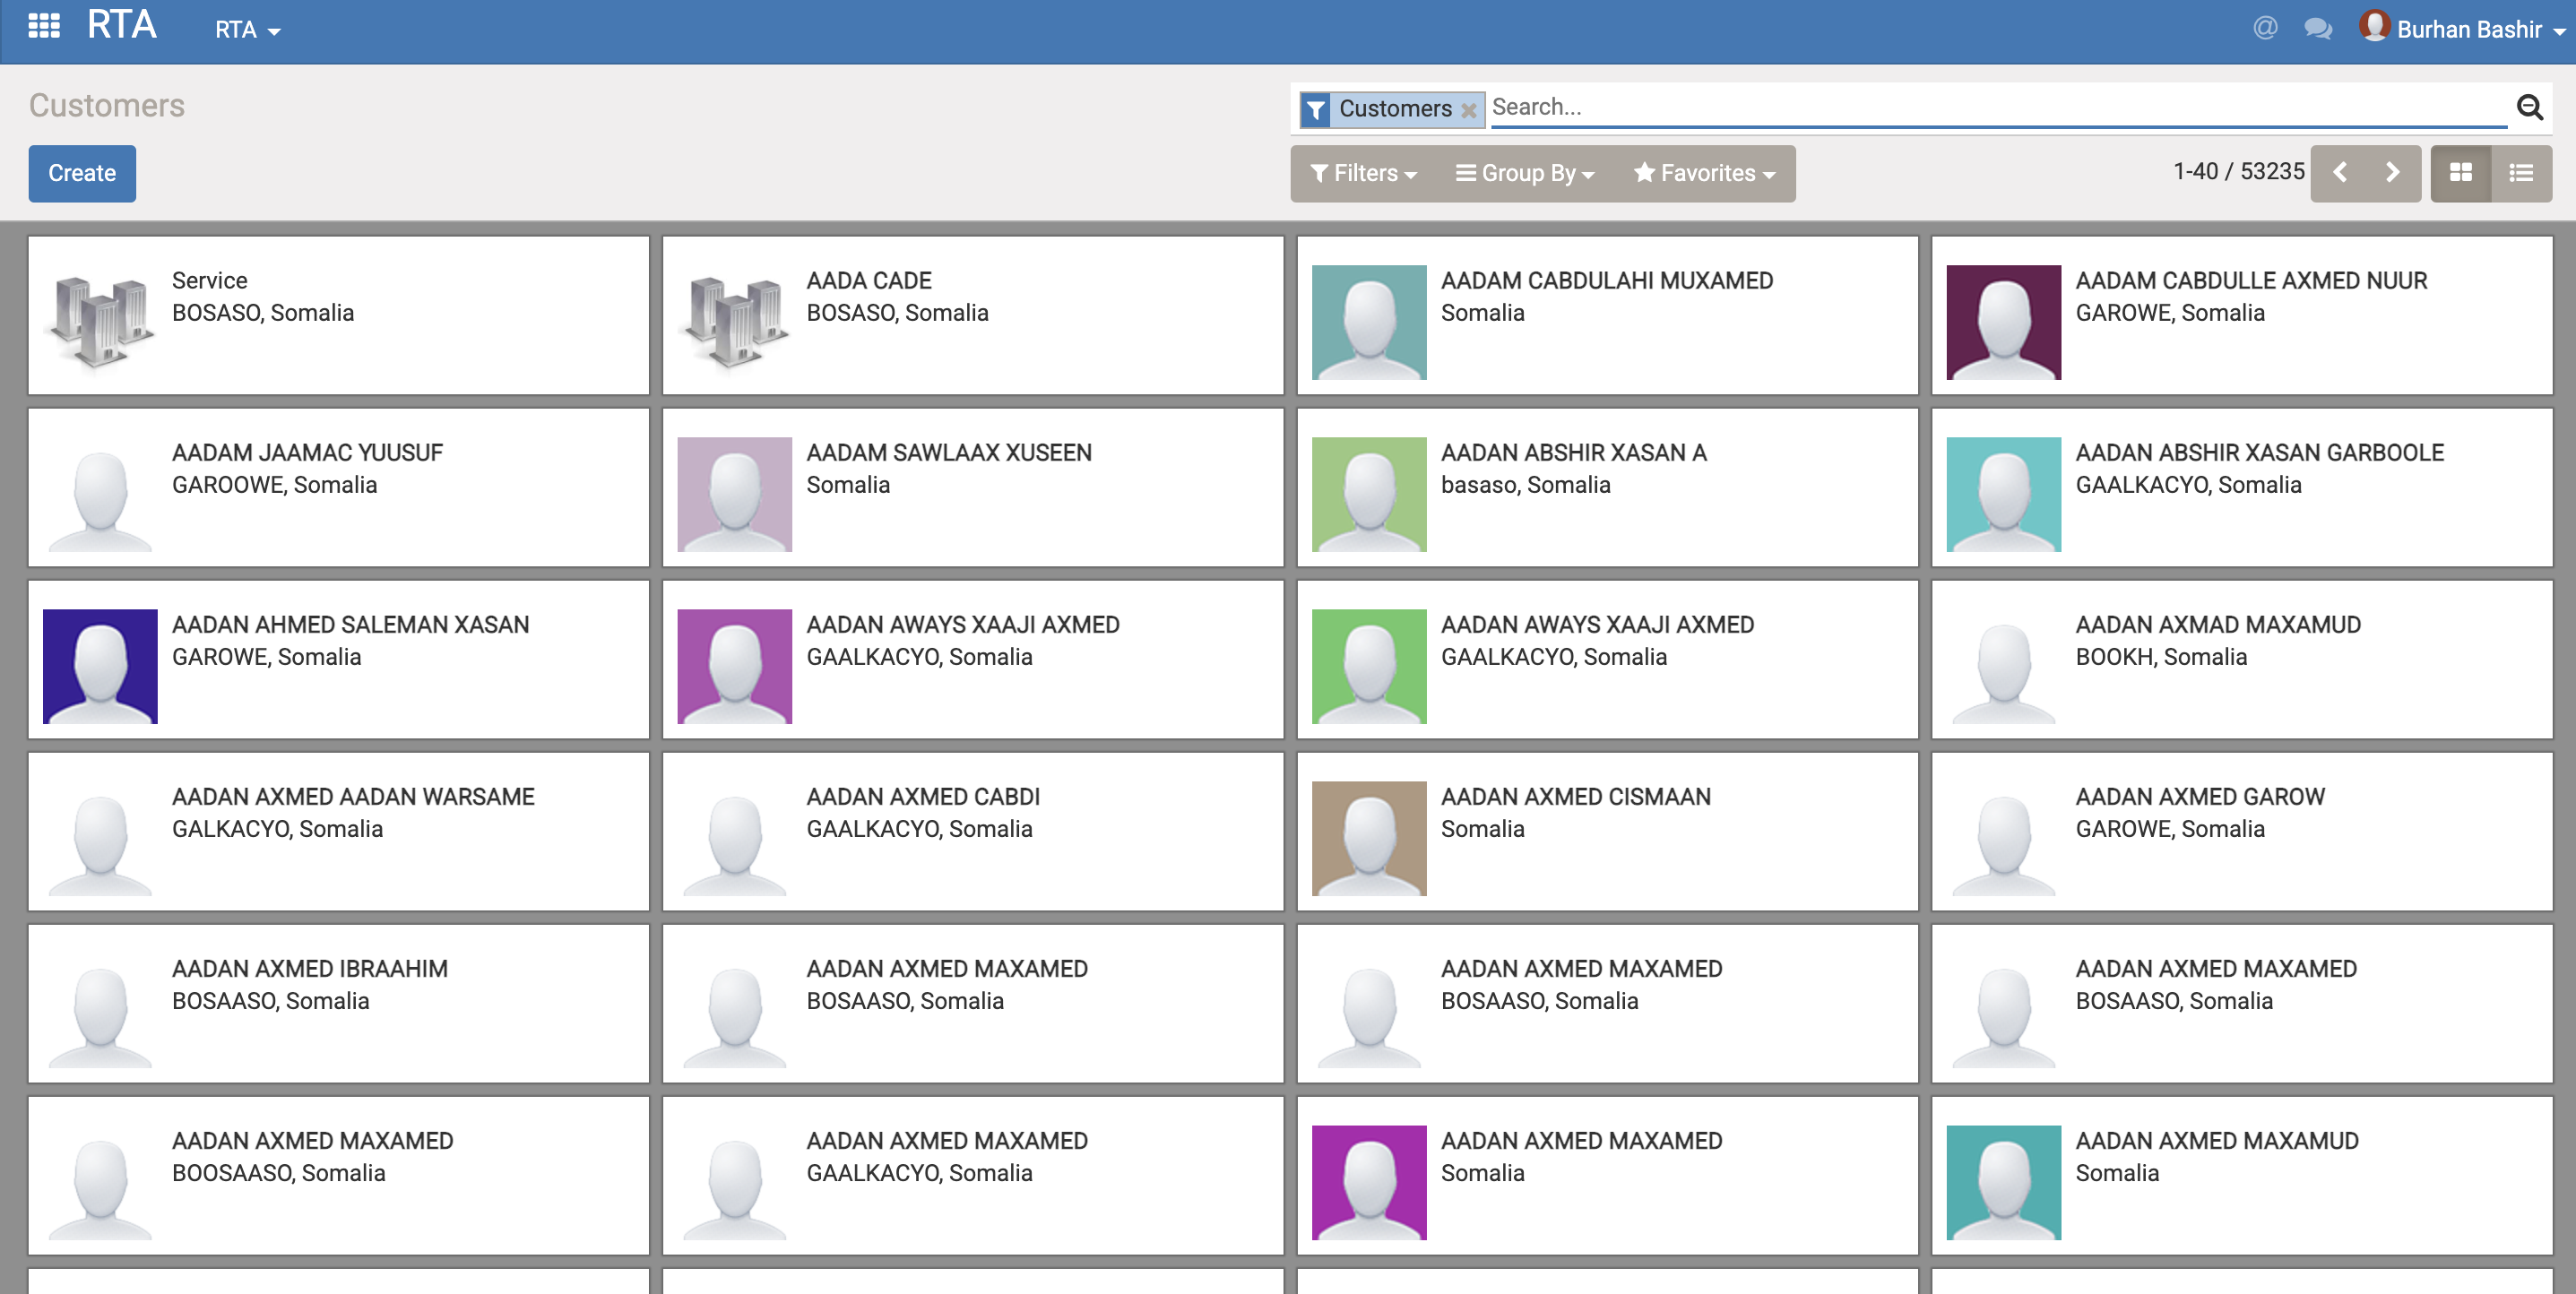2576x1294 pixels.
Task: Select AADAN AXMED CABDI name
Action: [923, 796]
